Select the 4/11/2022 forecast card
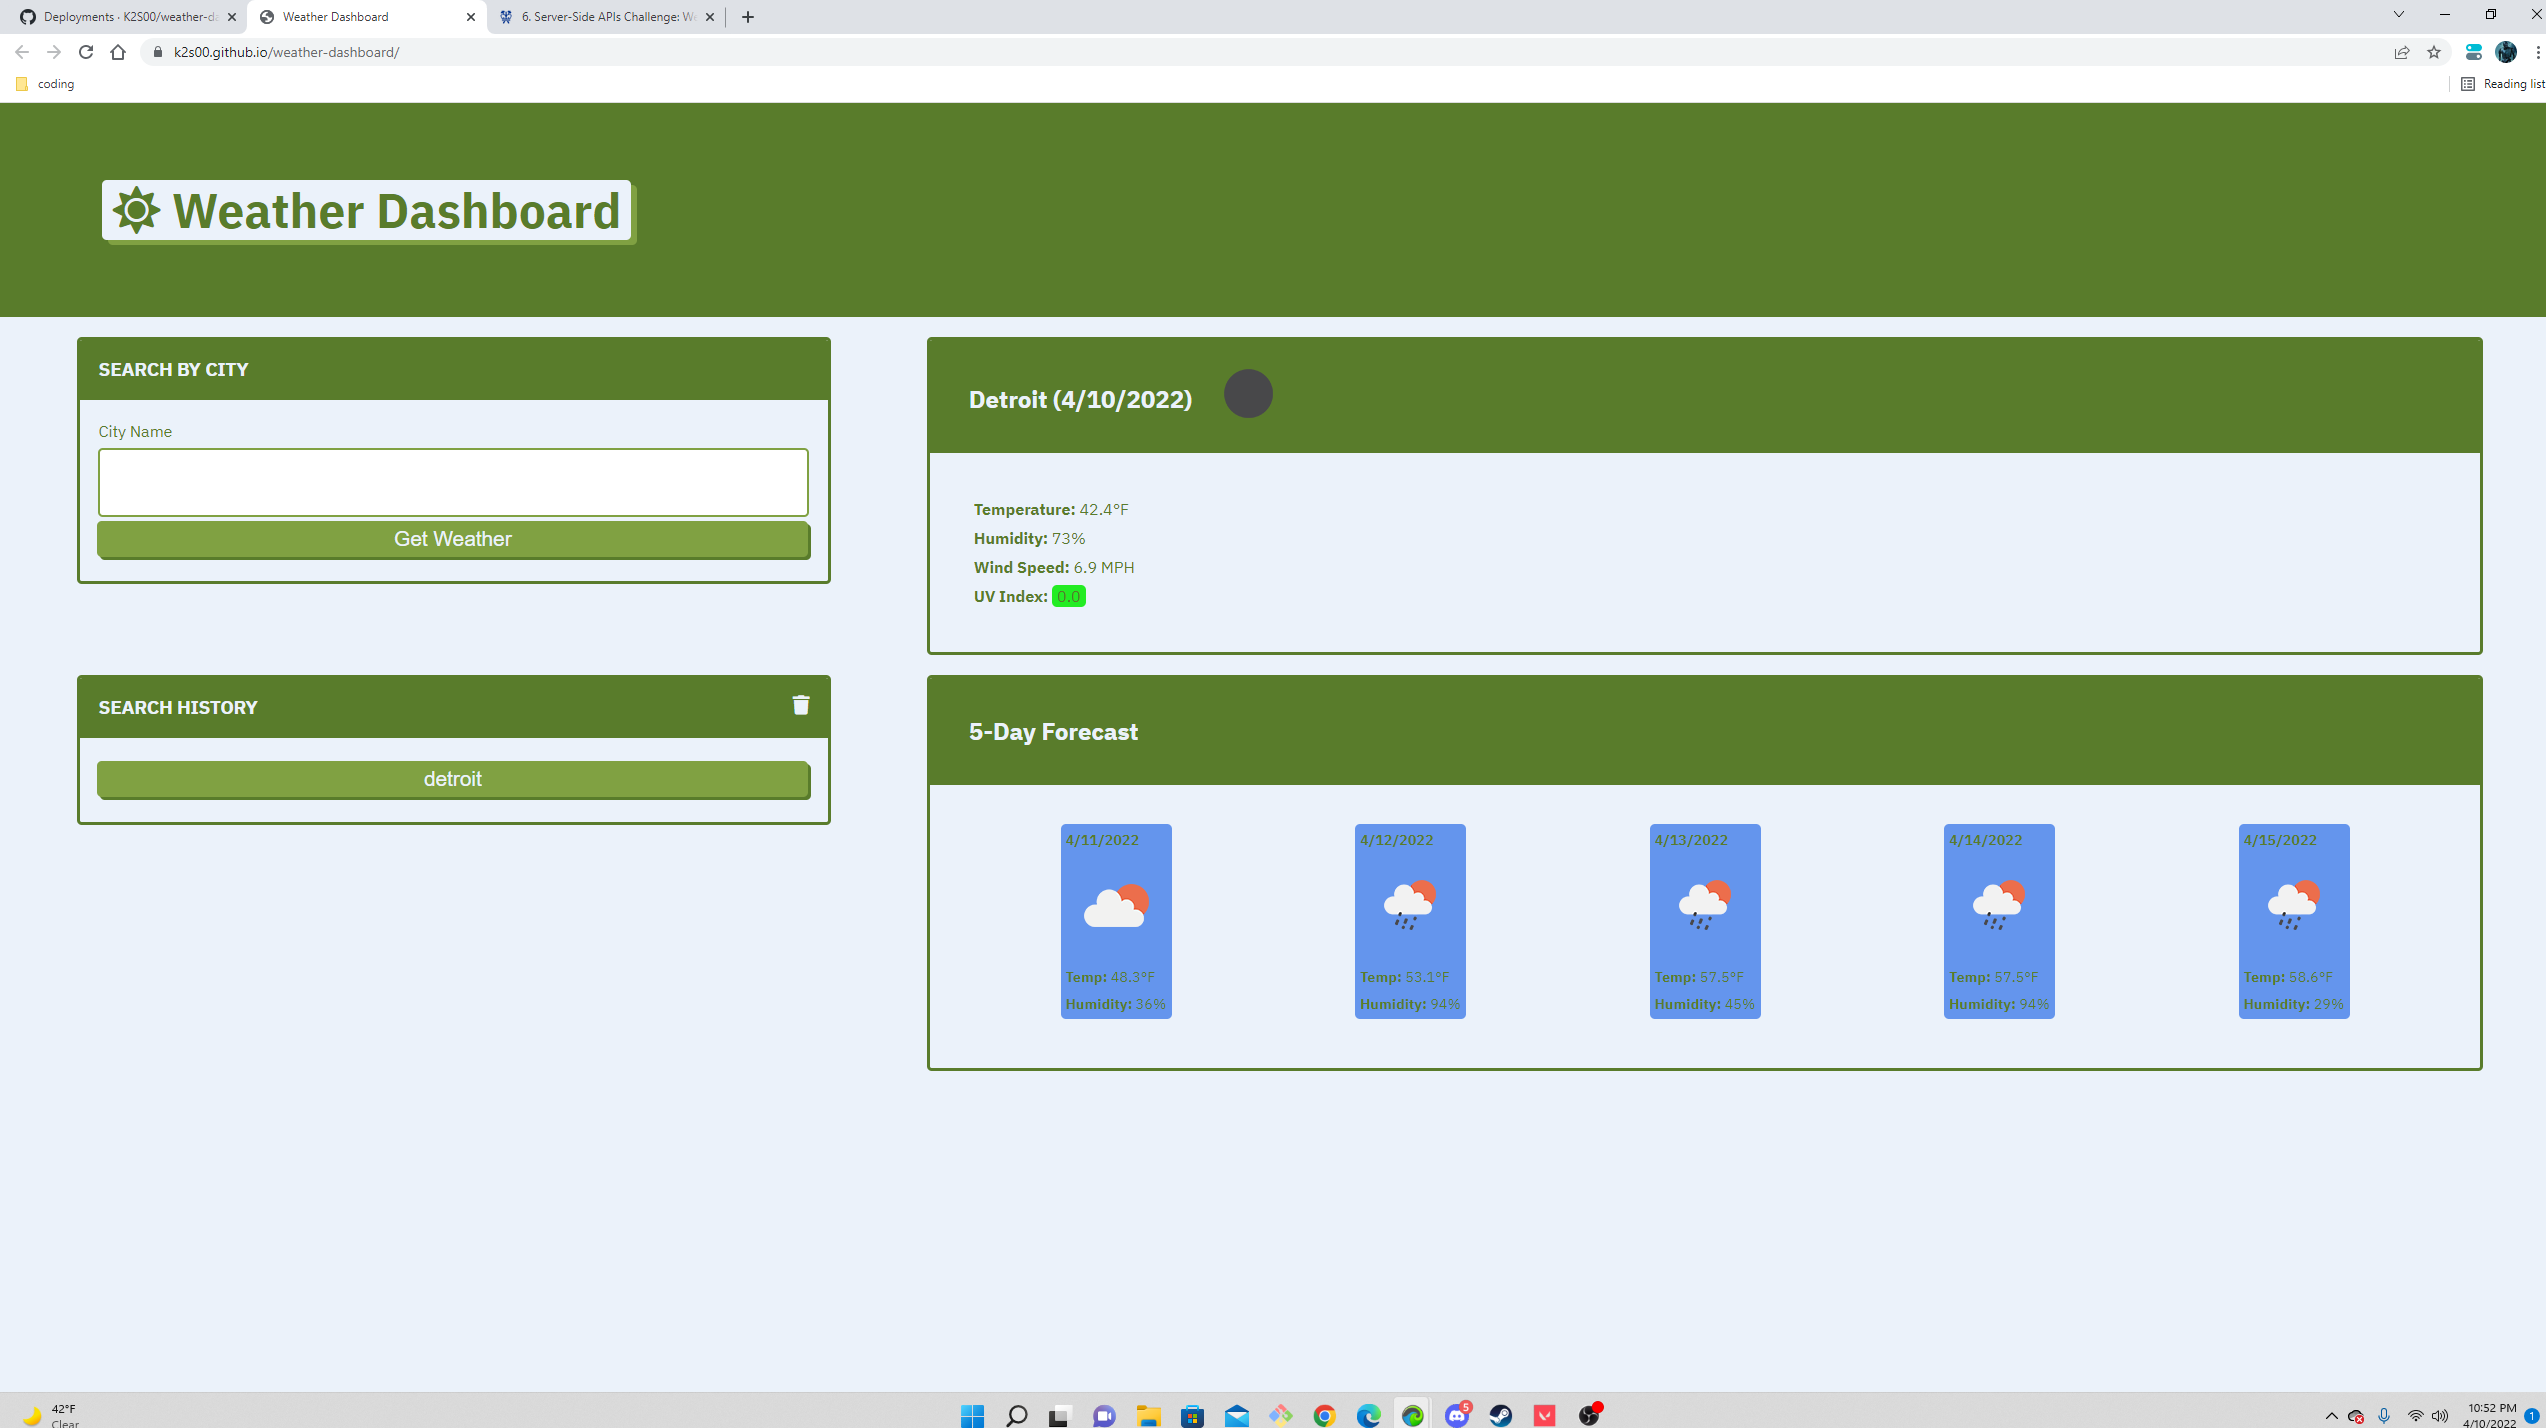This screenshot has height=1428, width=2546. [1116, 921]
